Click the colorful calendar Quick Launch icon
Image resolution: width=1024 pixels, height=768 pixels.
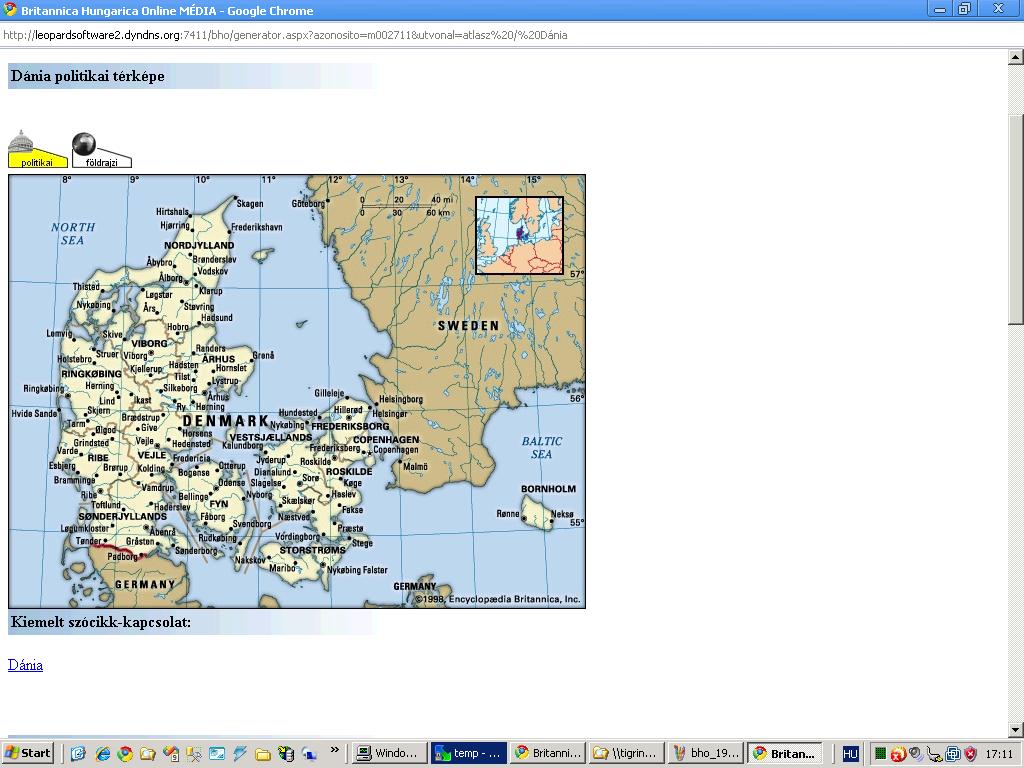click(170, 754)
